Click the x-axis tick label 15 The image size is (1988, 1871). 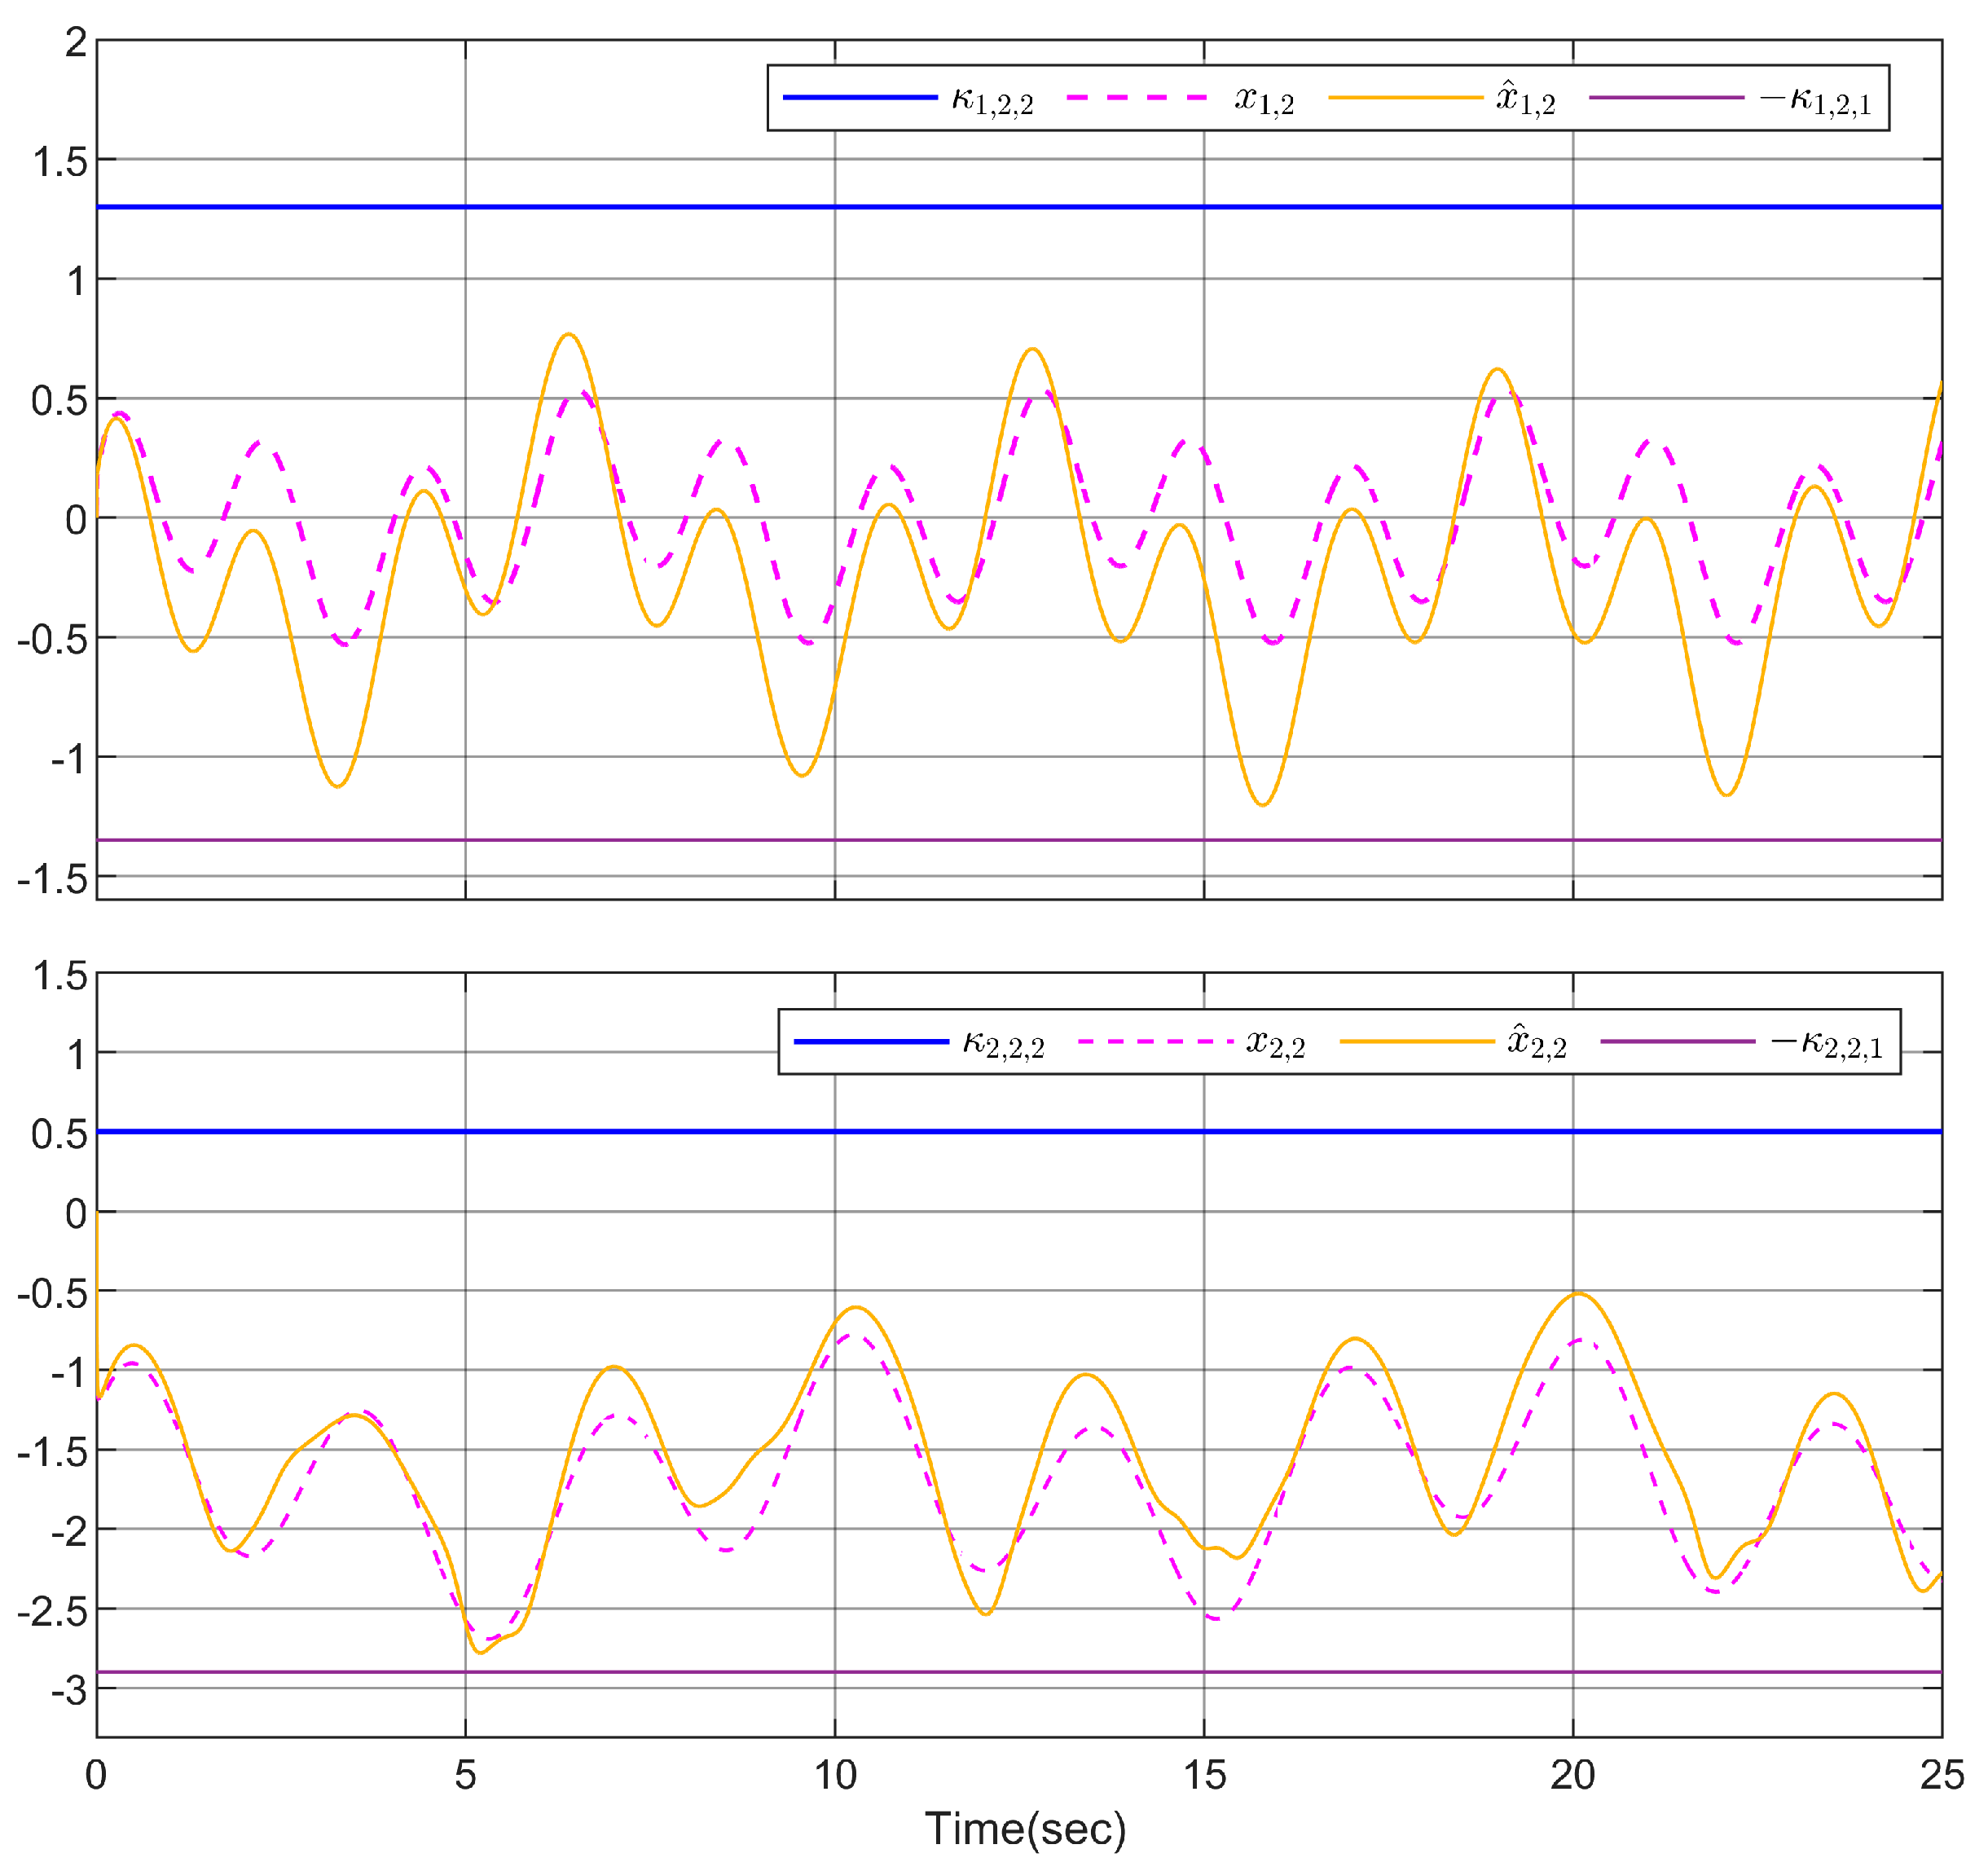click(1204, 1775)
